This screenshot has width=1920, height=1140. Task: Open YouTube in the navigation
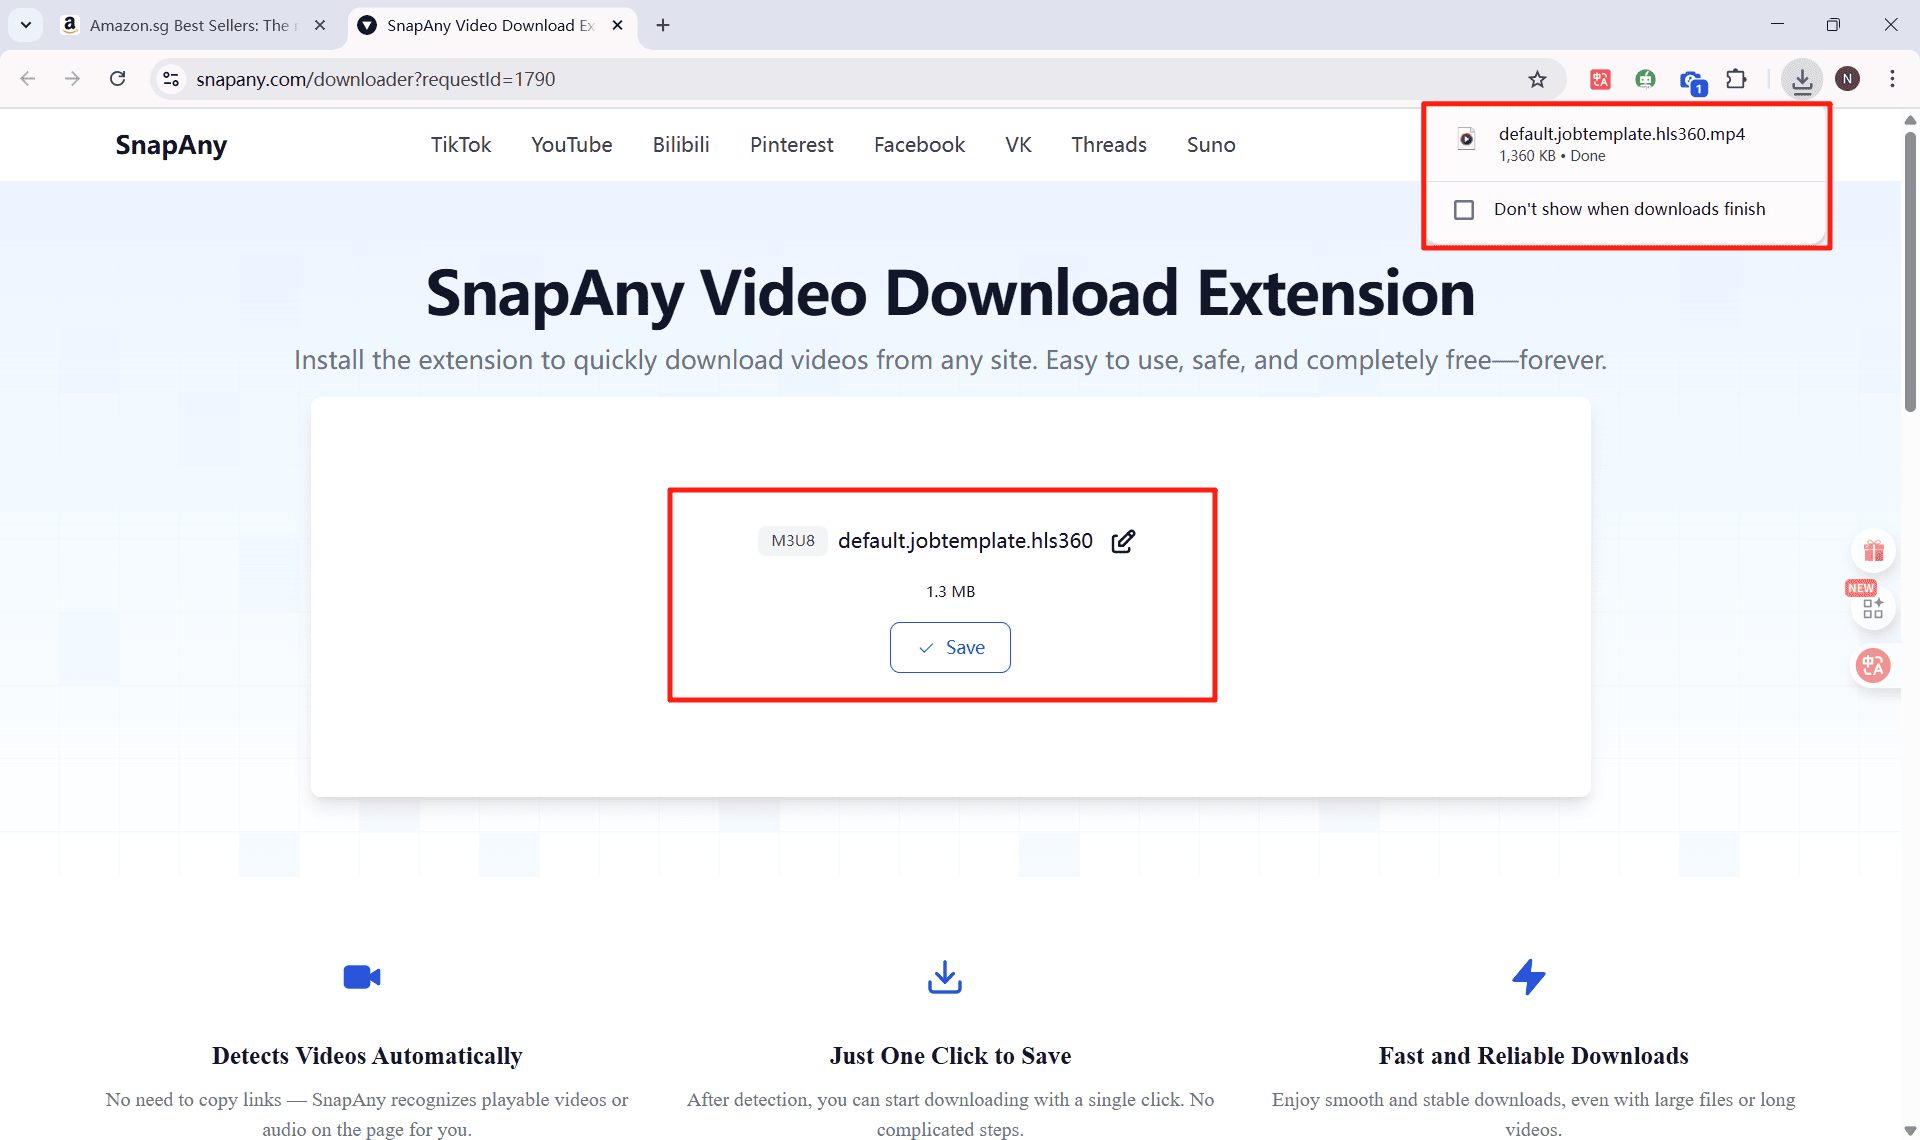[572, 145]
